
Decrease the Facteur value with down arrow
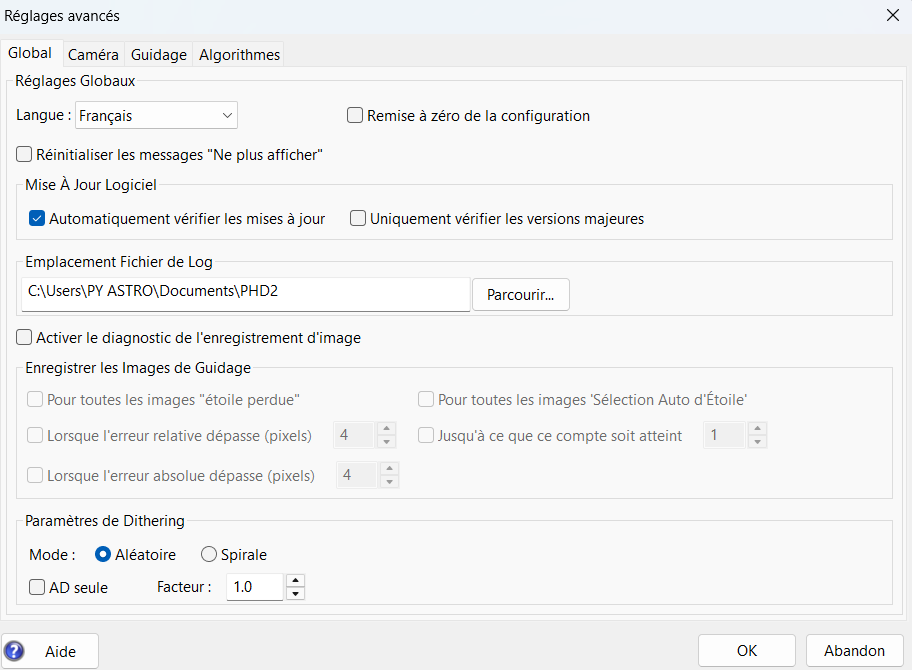(x=295, y=594)
